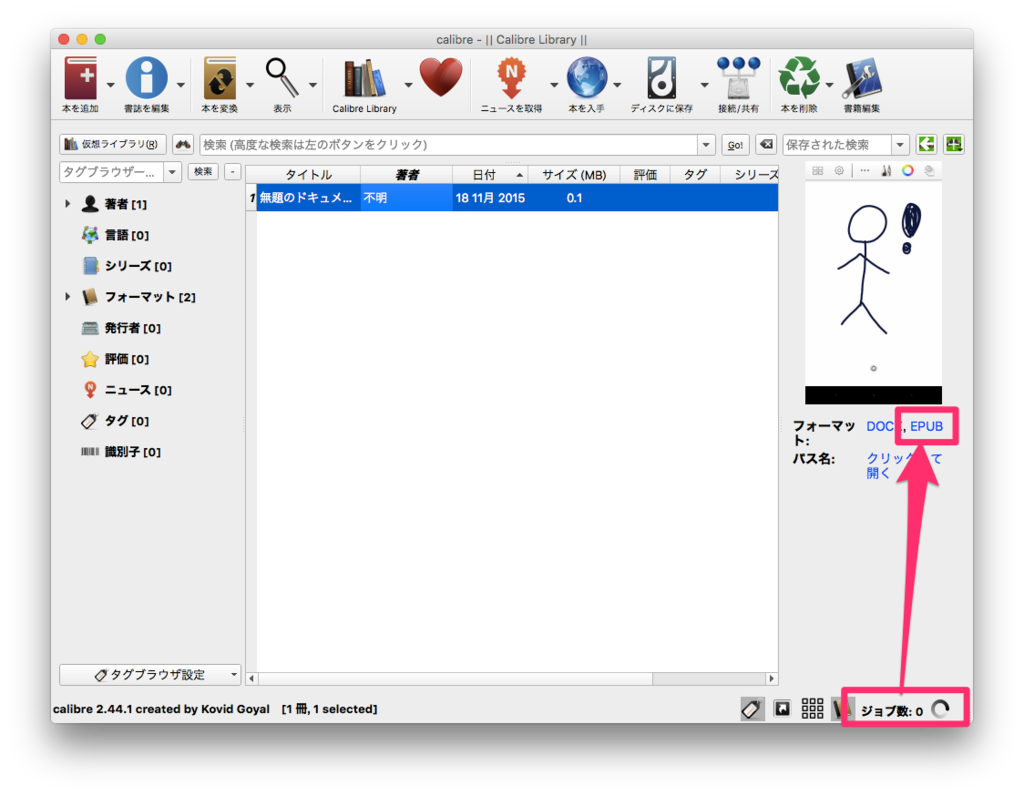The image size is (1024, 796).
Task: Click the scrollbar right arrow
Action: pos(772,678)
